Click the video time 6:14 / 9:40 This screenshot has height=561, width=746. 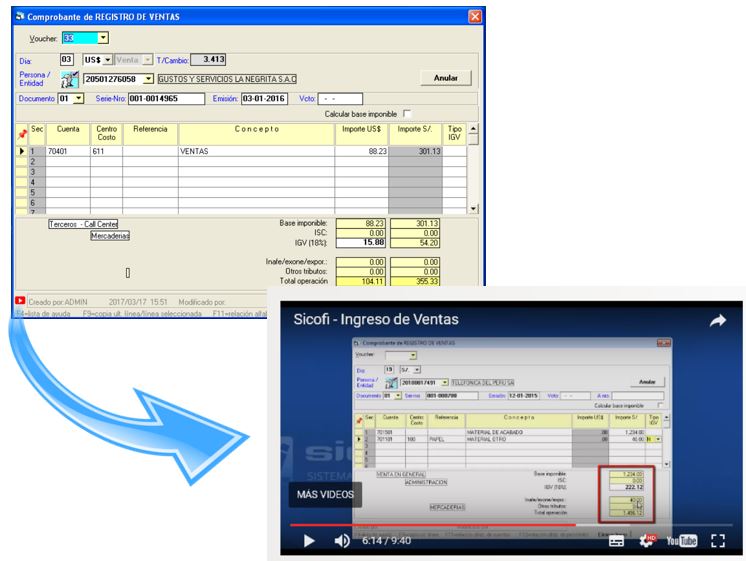pos(386,541)
